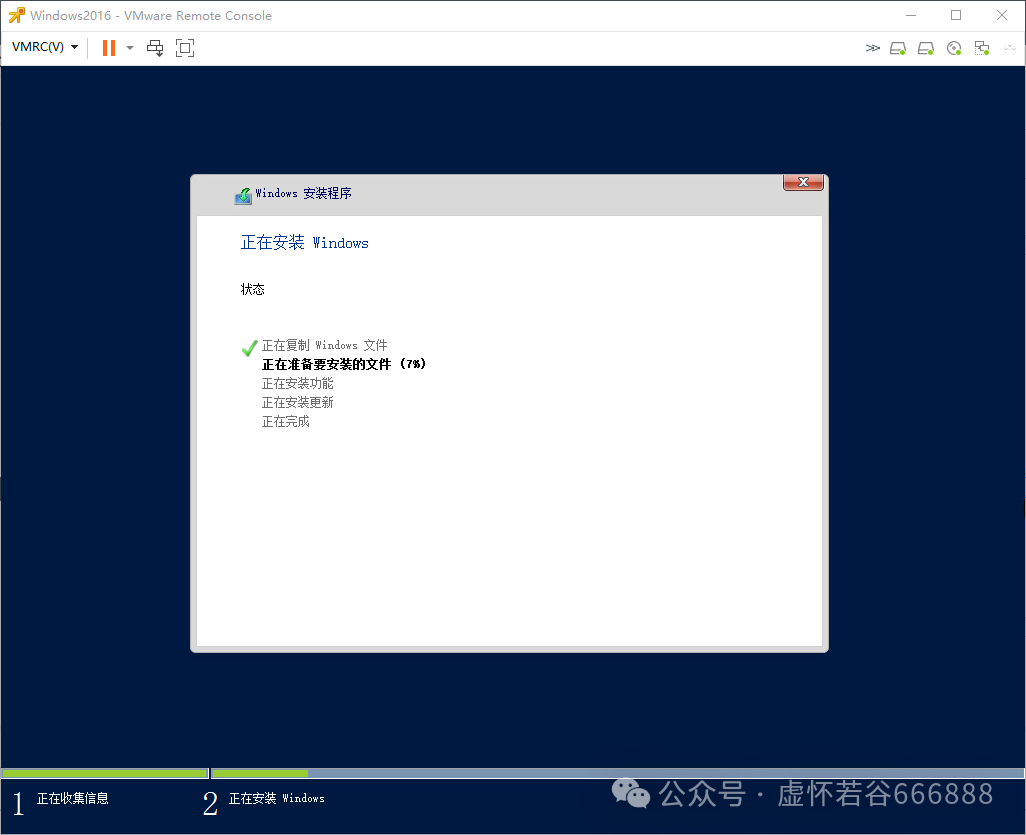Click the bottom 正在安装 Windows stage label
The image size is (1026, 835).
pos(276,798)
